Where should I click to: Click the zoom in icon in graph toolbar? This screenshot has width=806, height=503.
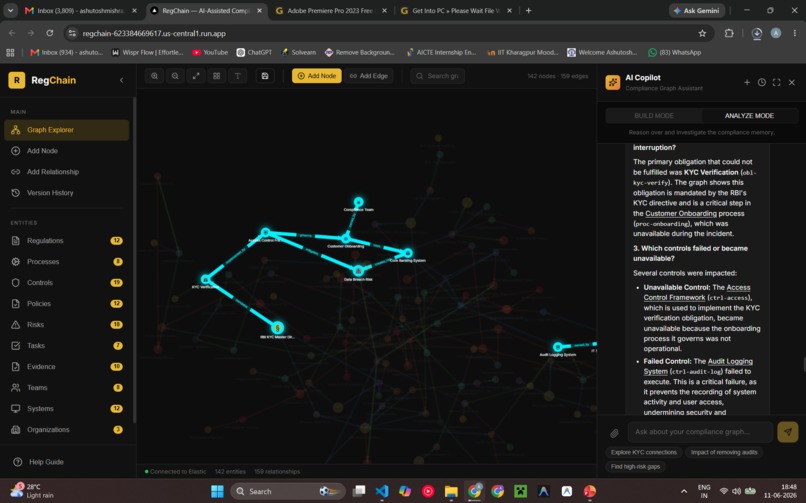pos(155,76)
